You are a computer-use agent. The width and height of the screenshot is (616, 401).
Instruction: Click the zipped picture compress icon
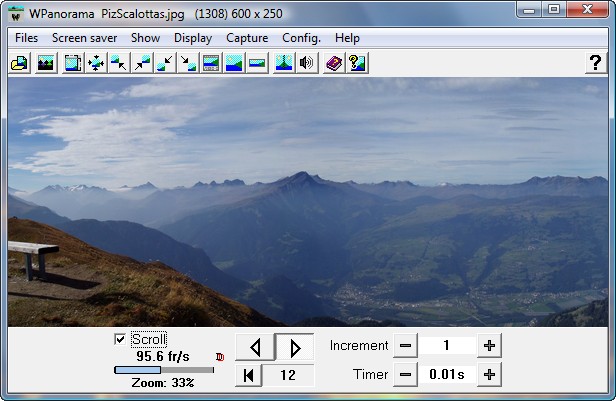coord(284,63)
